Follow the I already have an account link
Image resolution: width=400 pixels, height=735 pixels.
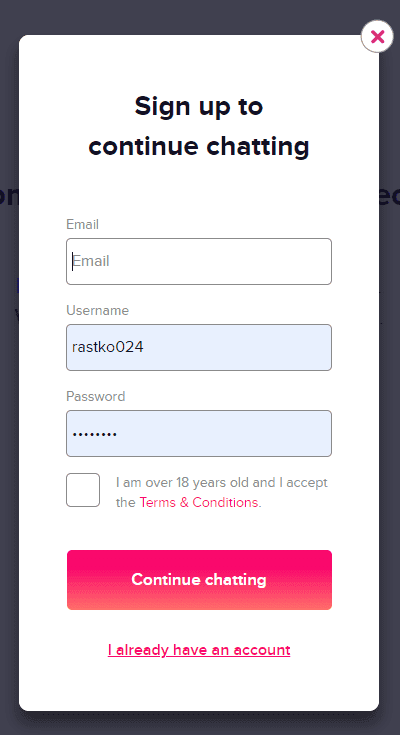click(x=199, y=650)
